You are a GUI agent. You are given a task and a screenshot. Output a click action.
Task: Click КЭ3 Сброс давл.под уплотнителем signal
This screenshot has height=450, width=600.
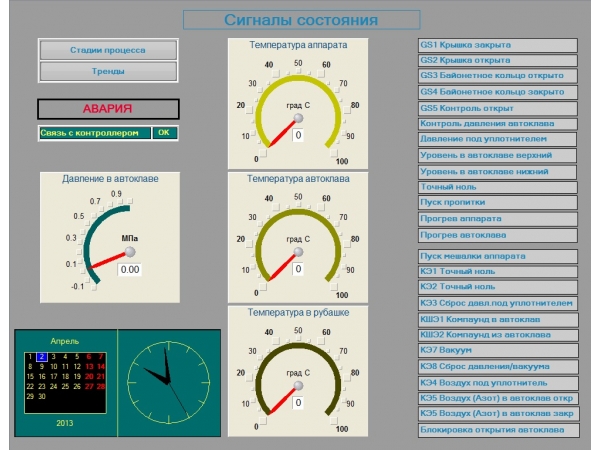click(x=498, y=303)
